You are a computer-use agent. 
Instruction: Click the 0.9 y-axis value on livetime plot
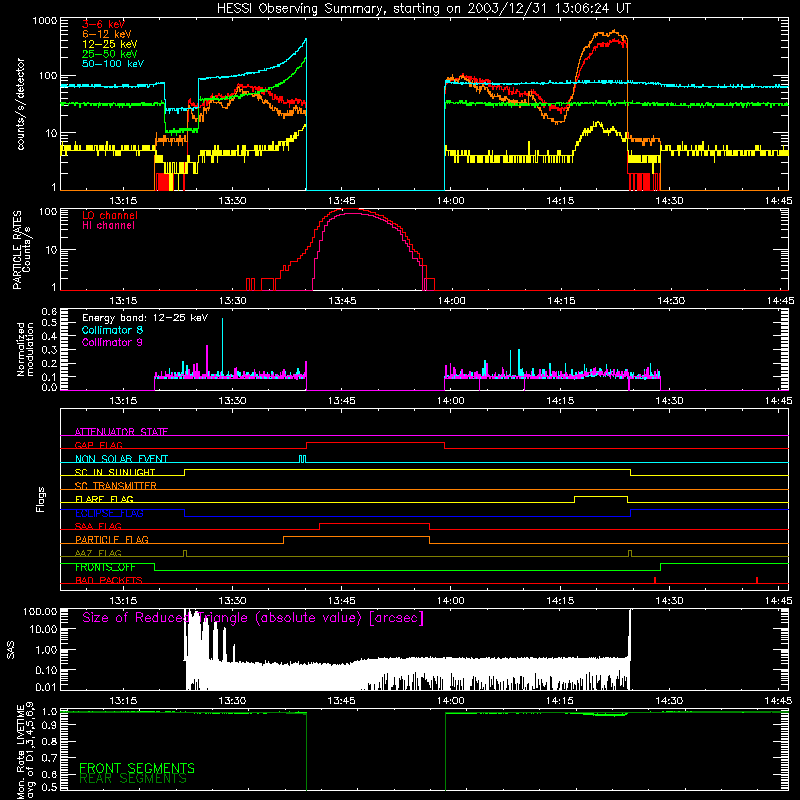click(x=49, y=726)
